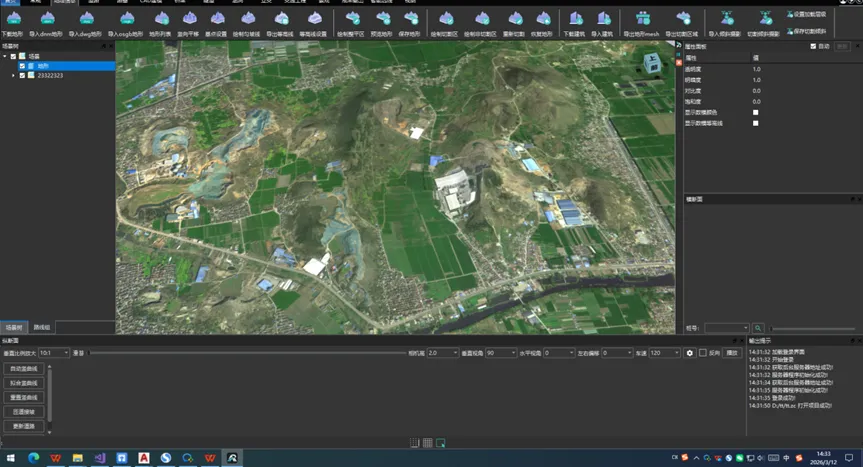Viewport: 863px width, 467px height.
Task: Click the 导入dwg地形 import icon
Action: pos(86,18)
